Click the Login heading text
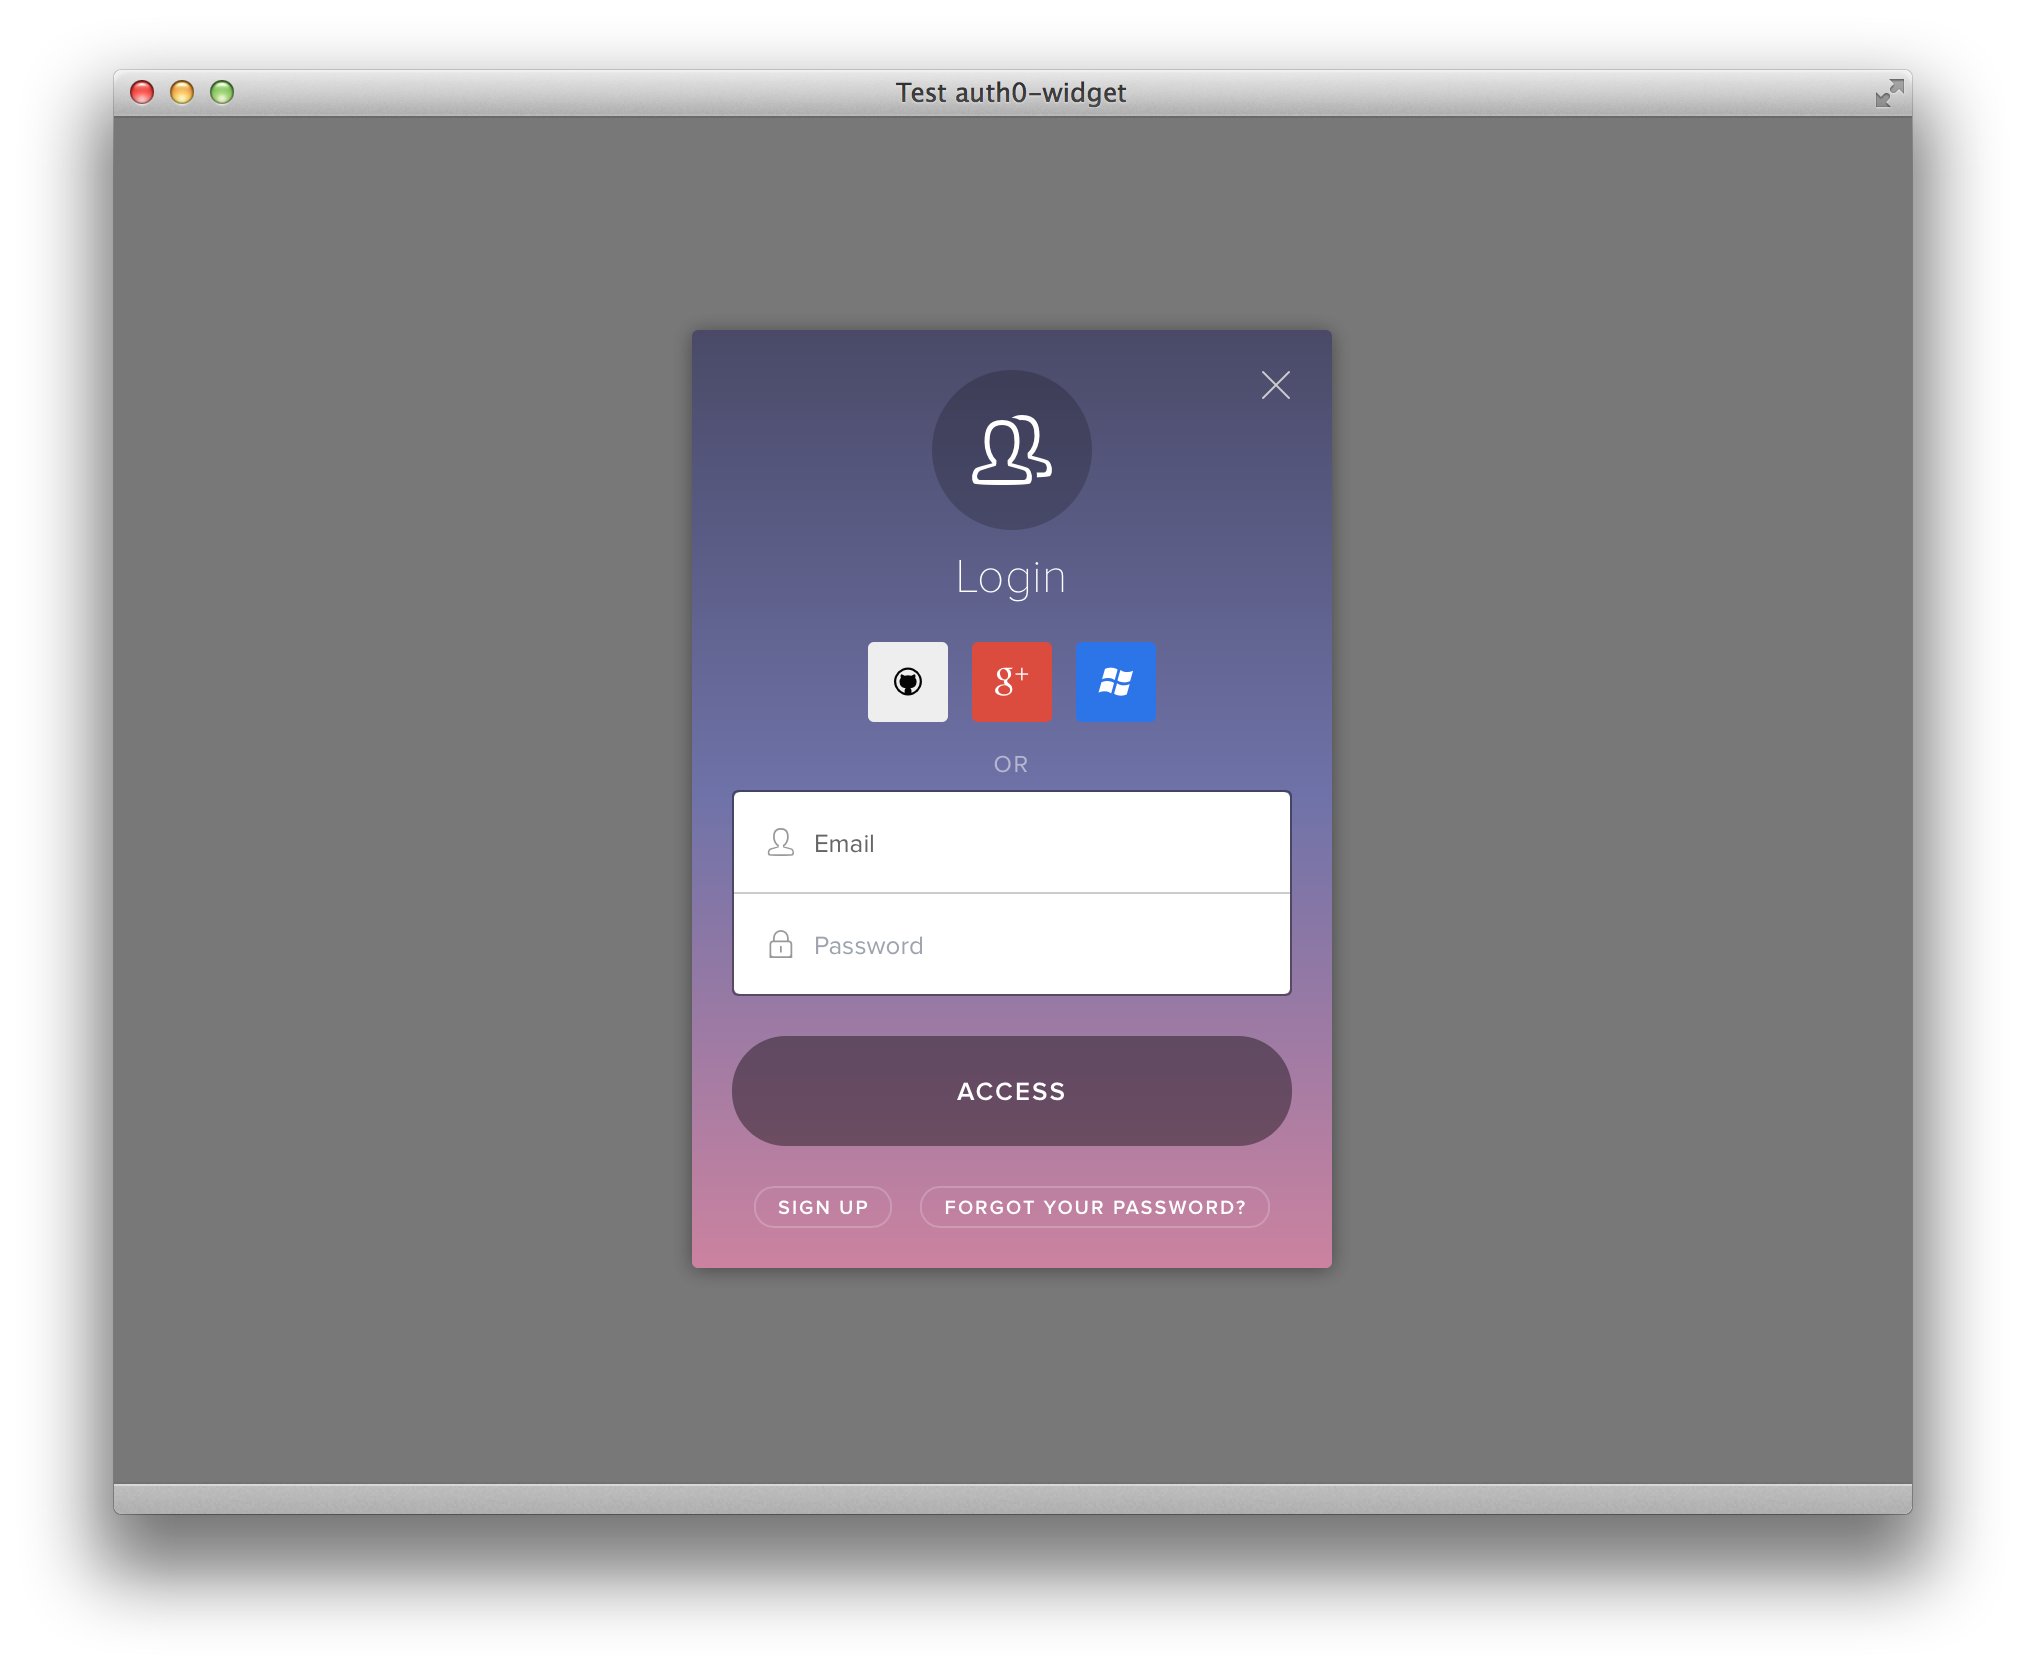The width and height of the screenshot is (2026, 1672). (x=1011, y=575)
